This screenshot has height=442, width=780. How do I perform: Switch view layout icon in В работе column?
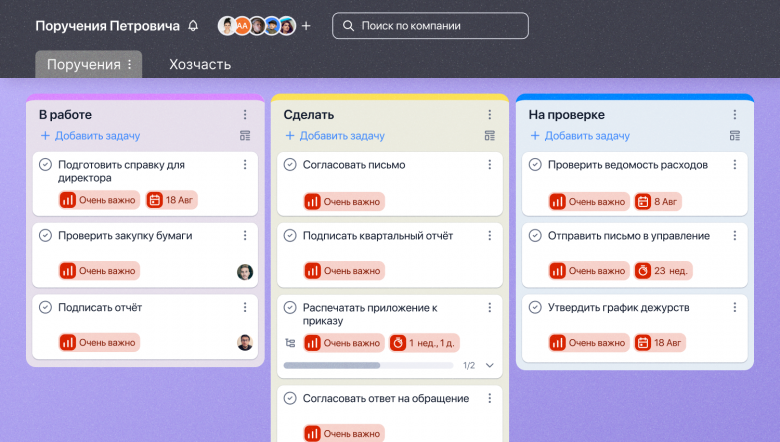click(x=245, y=136)
